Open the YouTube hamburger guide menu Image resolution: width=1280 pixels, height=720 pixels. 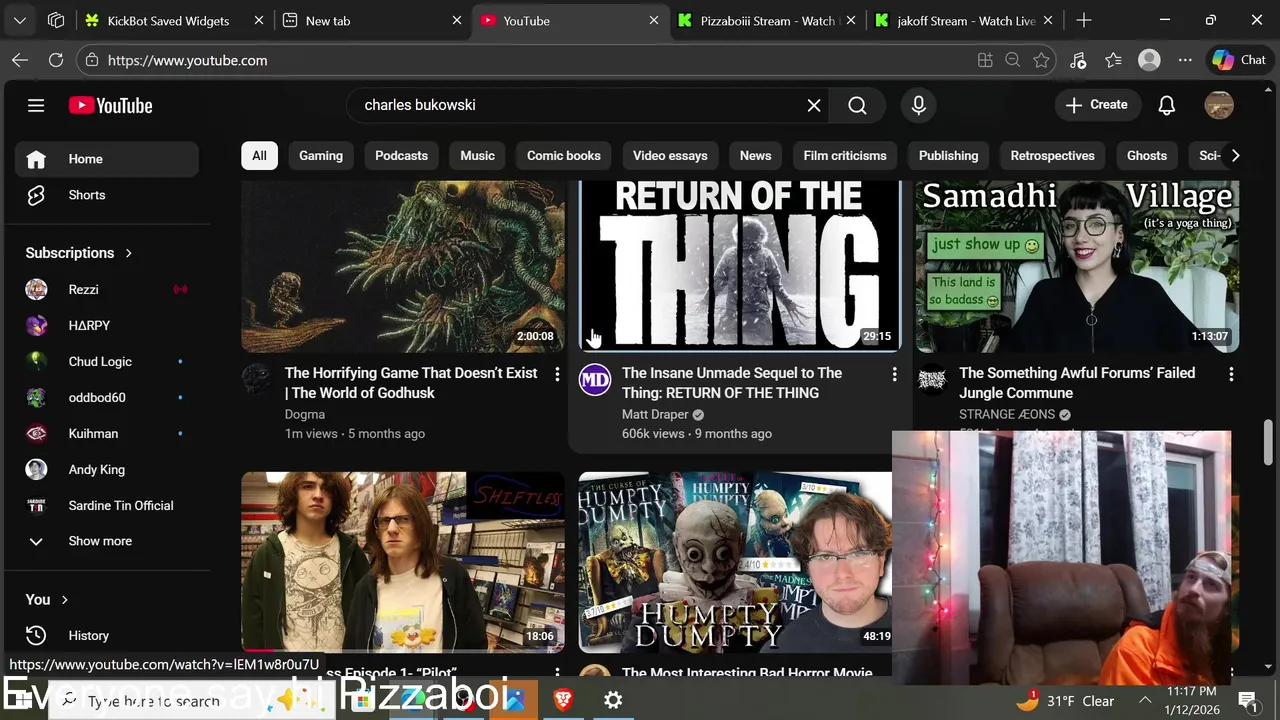(36, 105)
